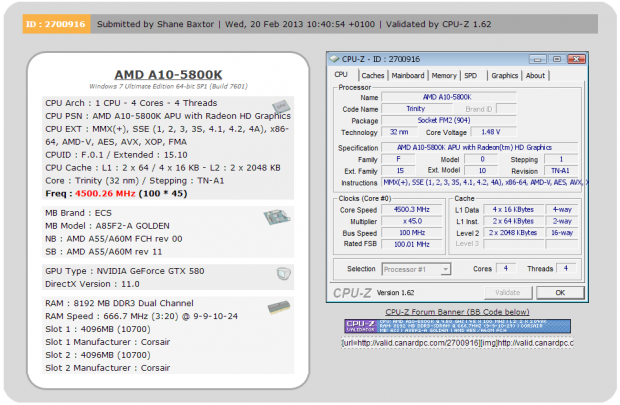Viewport: 620px width, 405px height.
Task: Click the text 'Slot 2 : 4096MB (10700)'
Action: click(x=98, y=355)
